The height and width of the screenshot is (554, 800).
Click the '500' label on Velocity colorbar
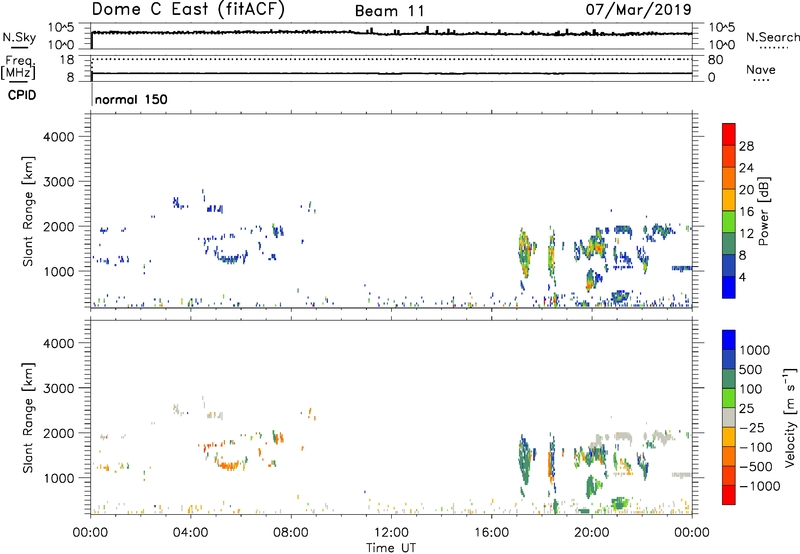(750, 370)
